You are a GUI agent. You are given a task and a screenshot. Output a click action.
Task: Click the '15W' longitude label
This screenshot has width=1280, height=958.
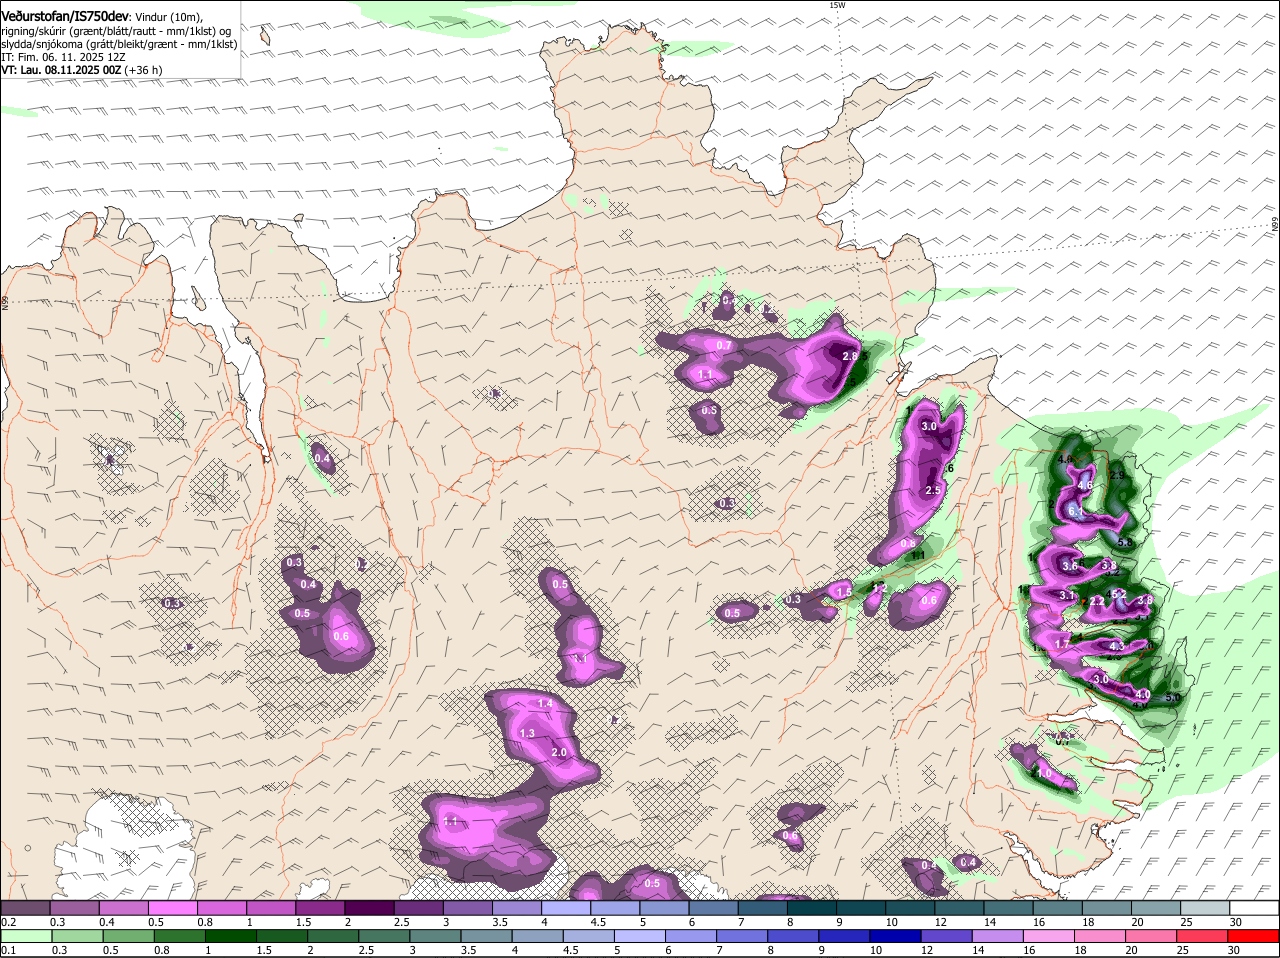coord(837,5)
